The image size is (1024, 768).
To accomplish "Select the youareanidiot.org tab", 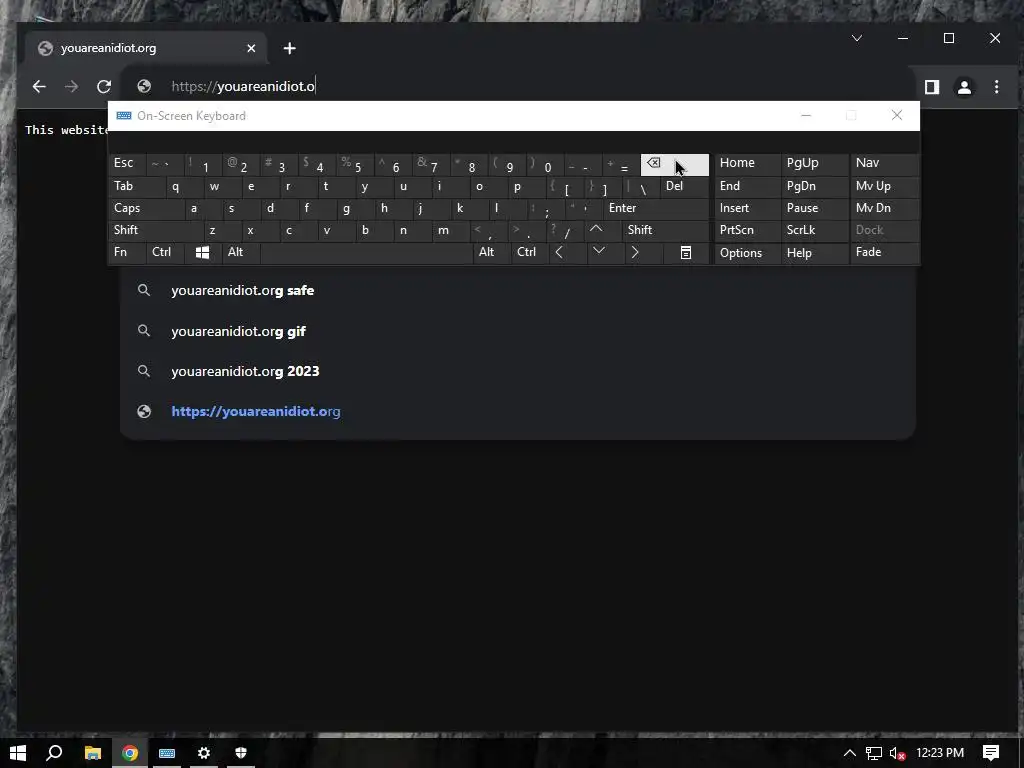I will point(147,48).
